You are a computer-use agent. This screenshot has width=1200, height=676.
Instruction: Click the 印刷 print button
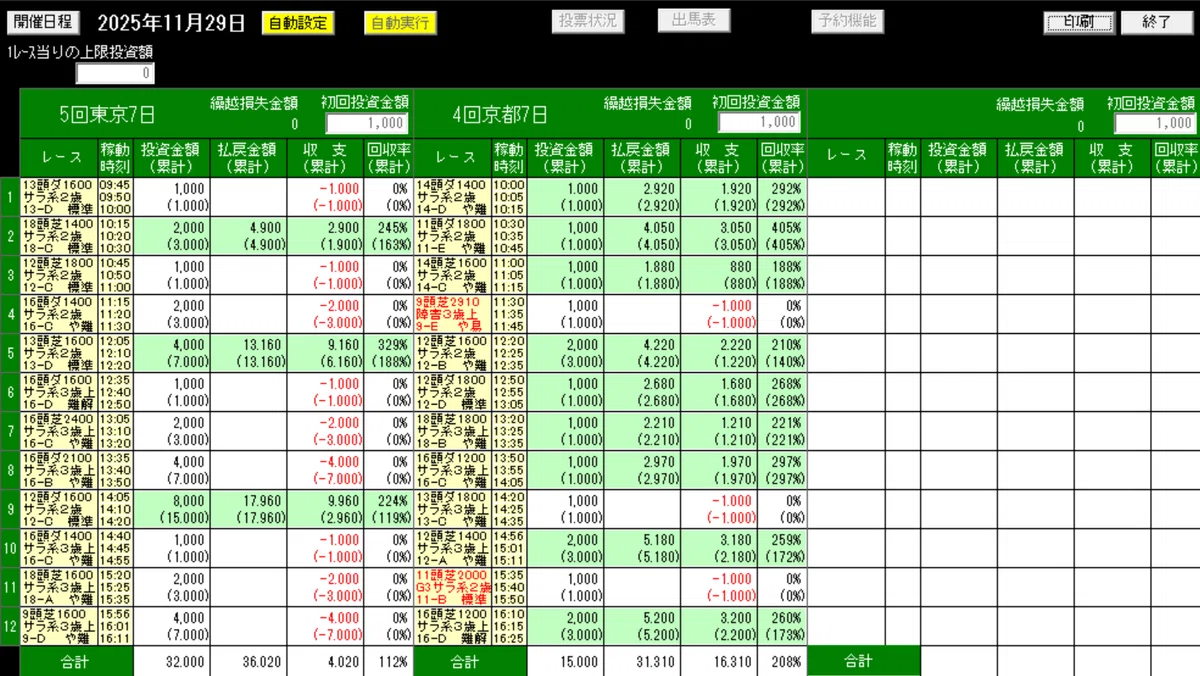[1078, 20]
